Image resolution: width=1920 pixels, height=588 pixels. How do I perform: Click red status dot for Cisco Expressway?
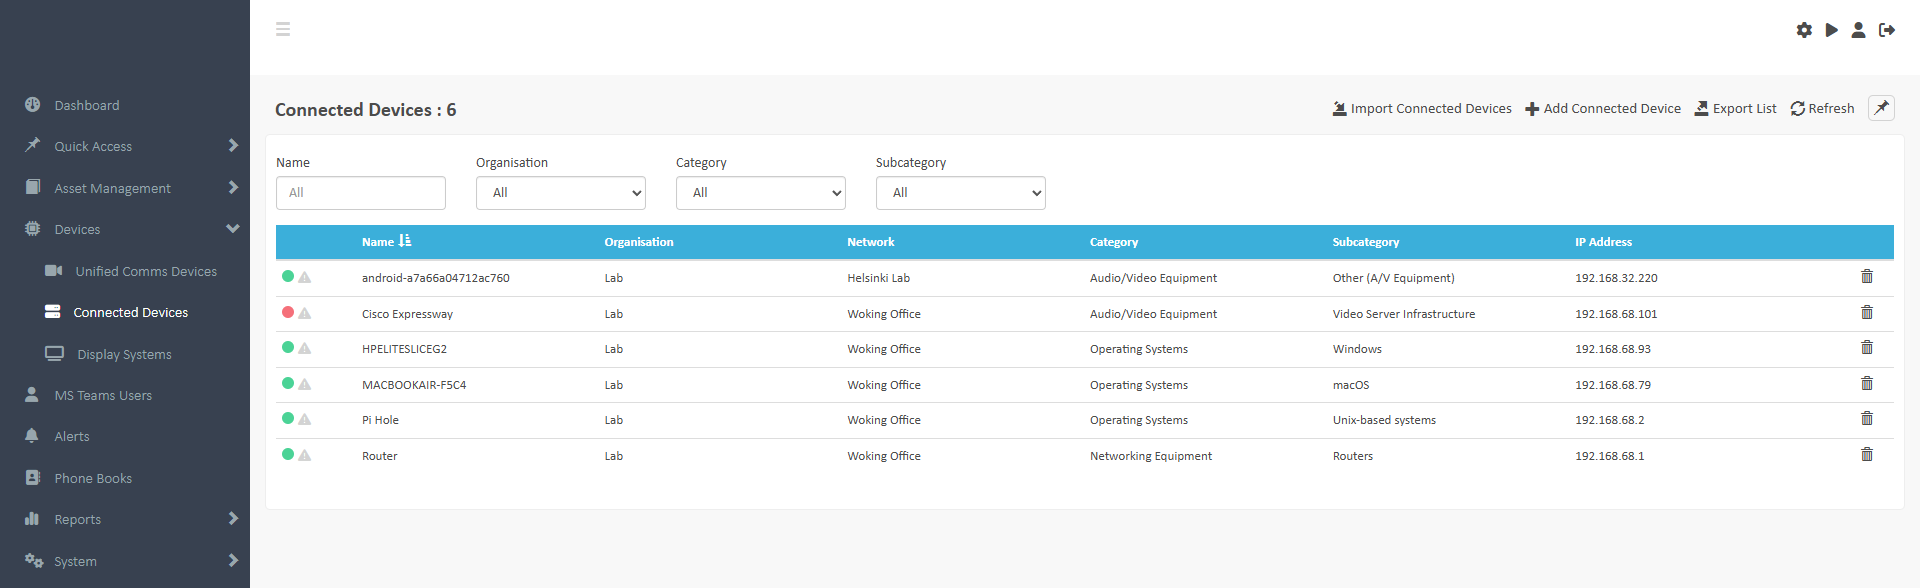pyautogui.click(x=288, y=312)
